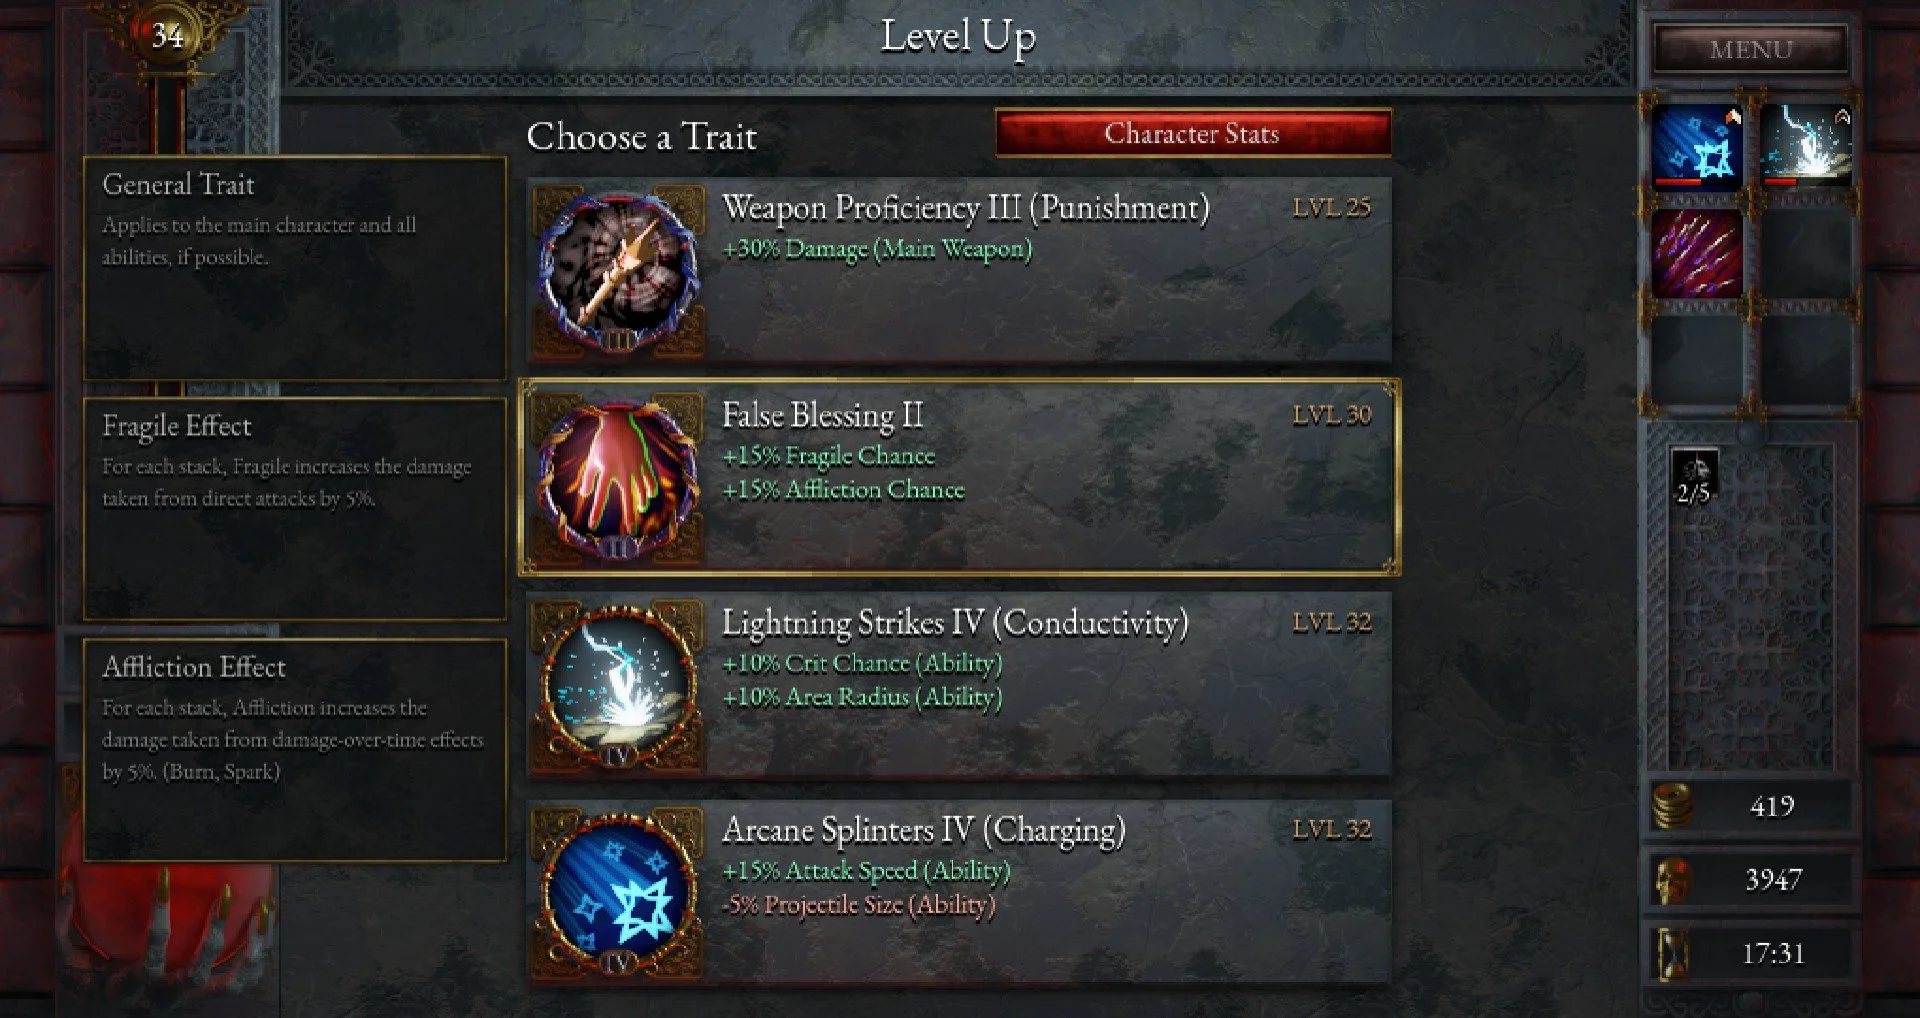Select the Lightning Strikes IV (Conductivity) trait row

(959, 686)
